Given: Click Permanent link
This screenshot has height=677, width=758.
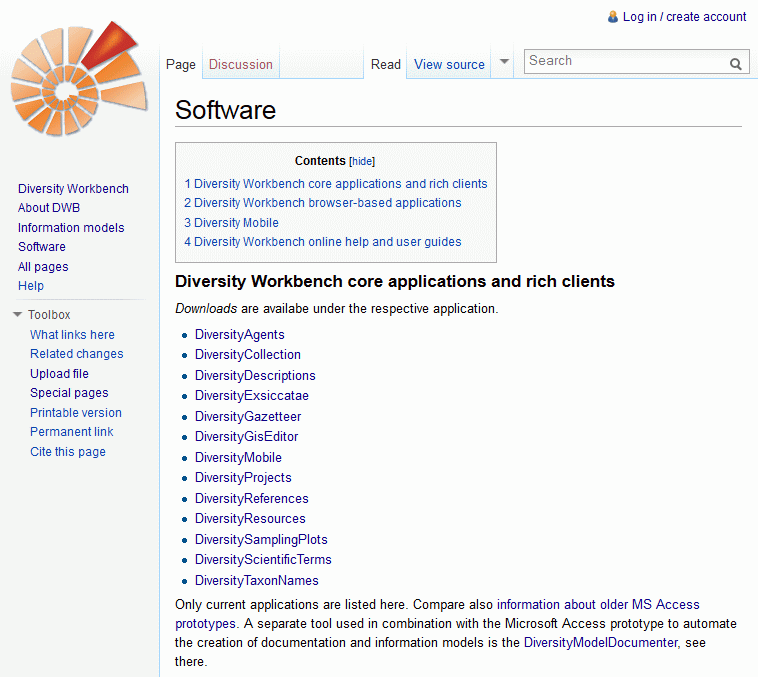Looking at the screenshot, I should pos(72,432).
